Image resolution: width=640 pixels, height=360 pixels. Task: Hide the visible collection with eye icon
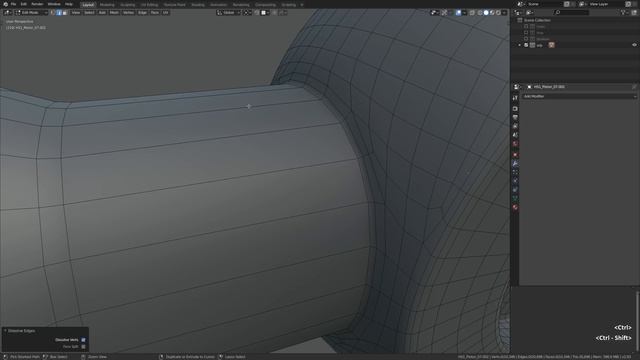634,45
